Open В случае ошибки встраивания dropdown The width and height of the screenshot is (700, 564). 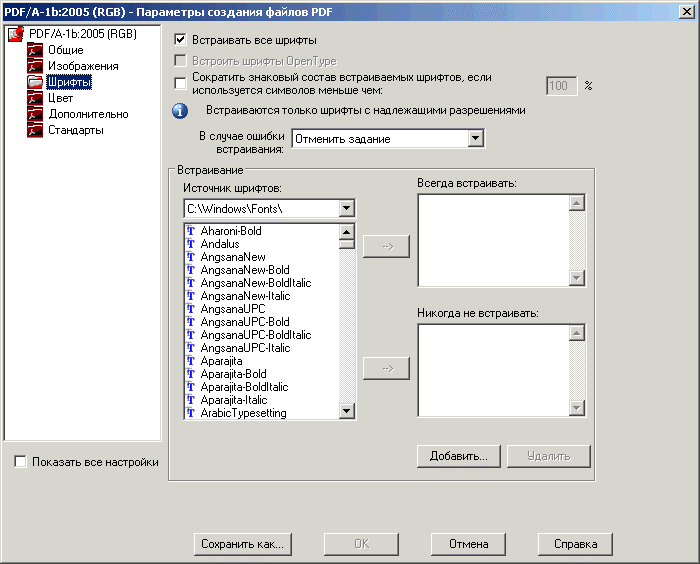point(388,139)
